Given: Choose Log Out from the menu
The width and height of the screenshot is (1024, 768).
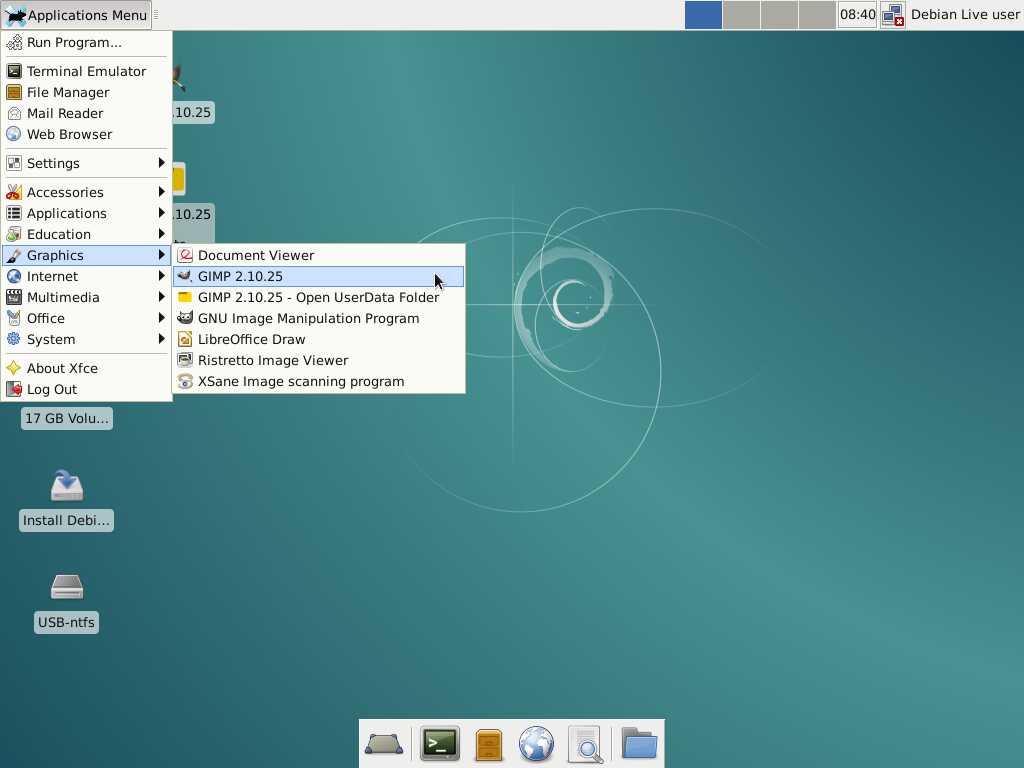Looking at the screenshot, I should (x=52, y=389).
